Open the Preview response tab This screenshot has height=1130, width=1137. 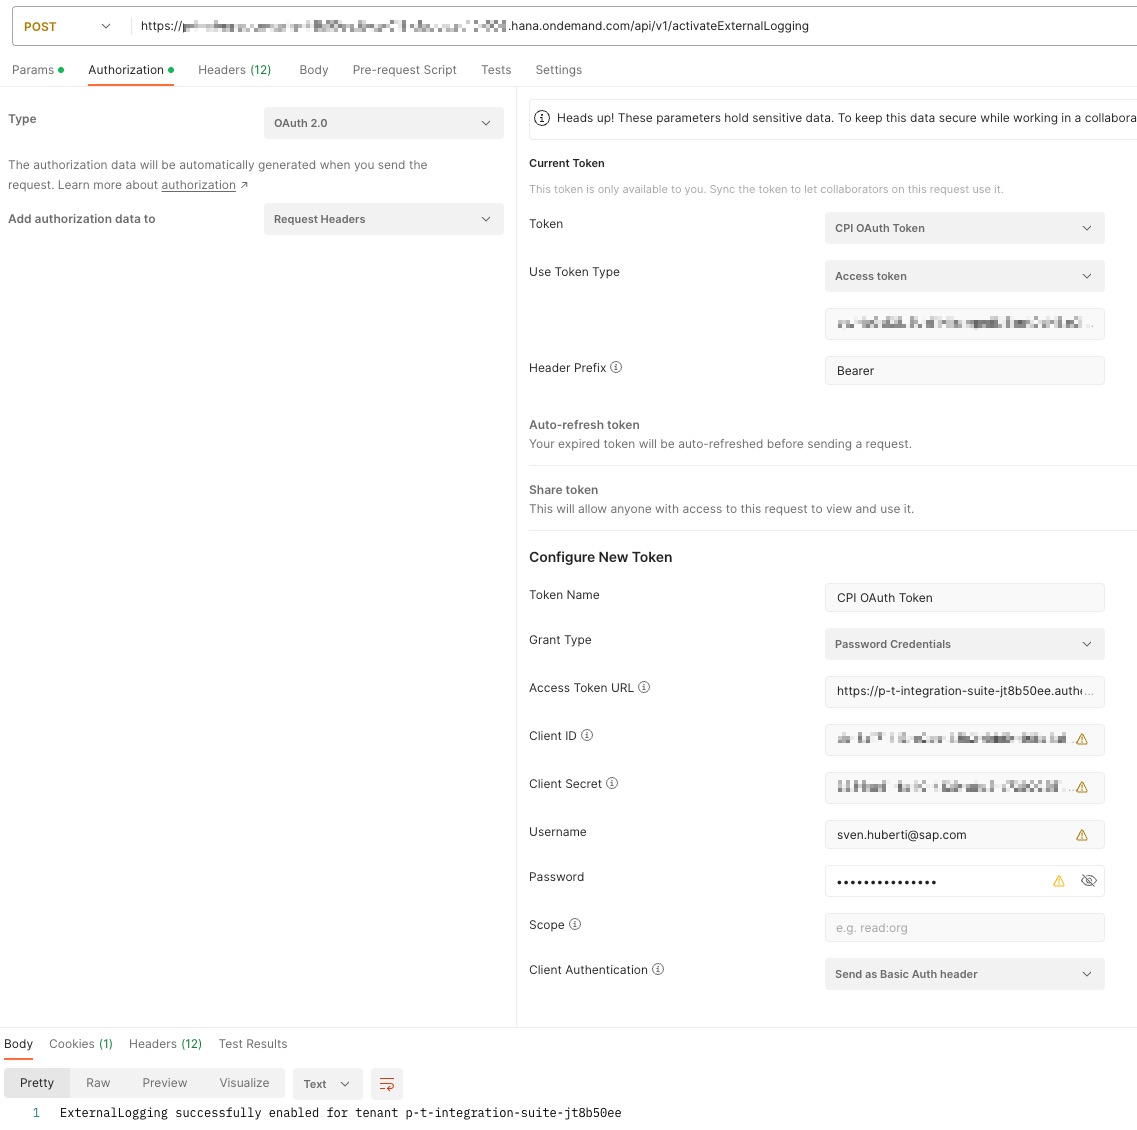tap(164, 1082)
